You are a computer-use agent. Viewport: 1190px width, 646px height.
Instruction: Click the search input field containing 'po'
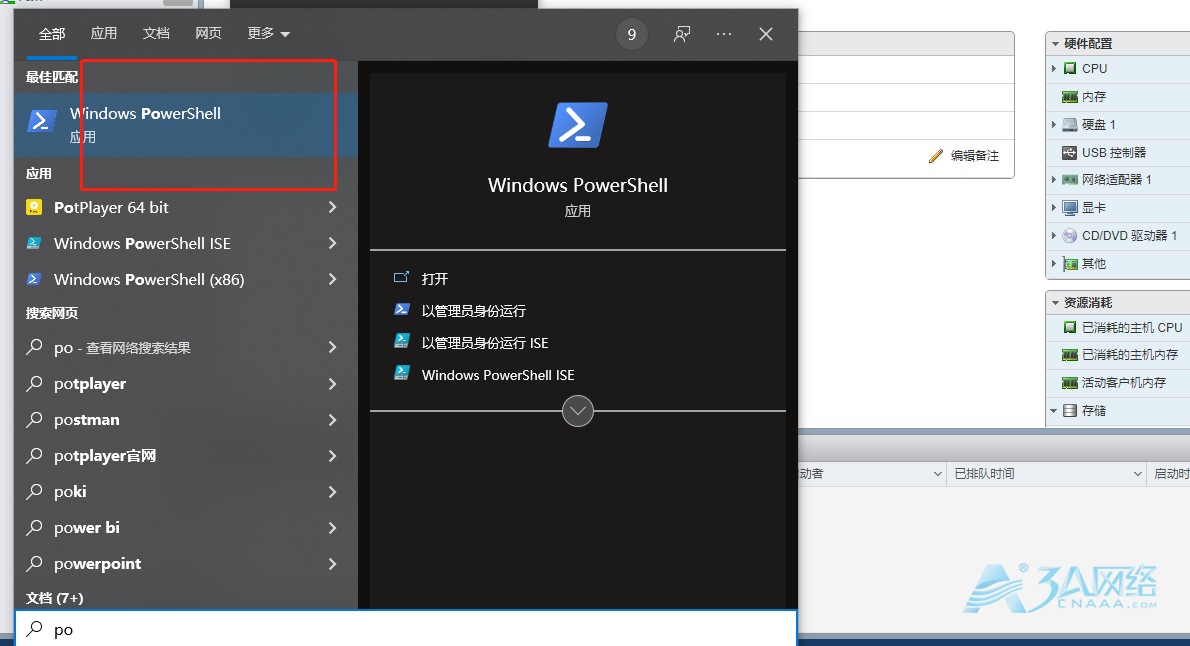[406, 629]
